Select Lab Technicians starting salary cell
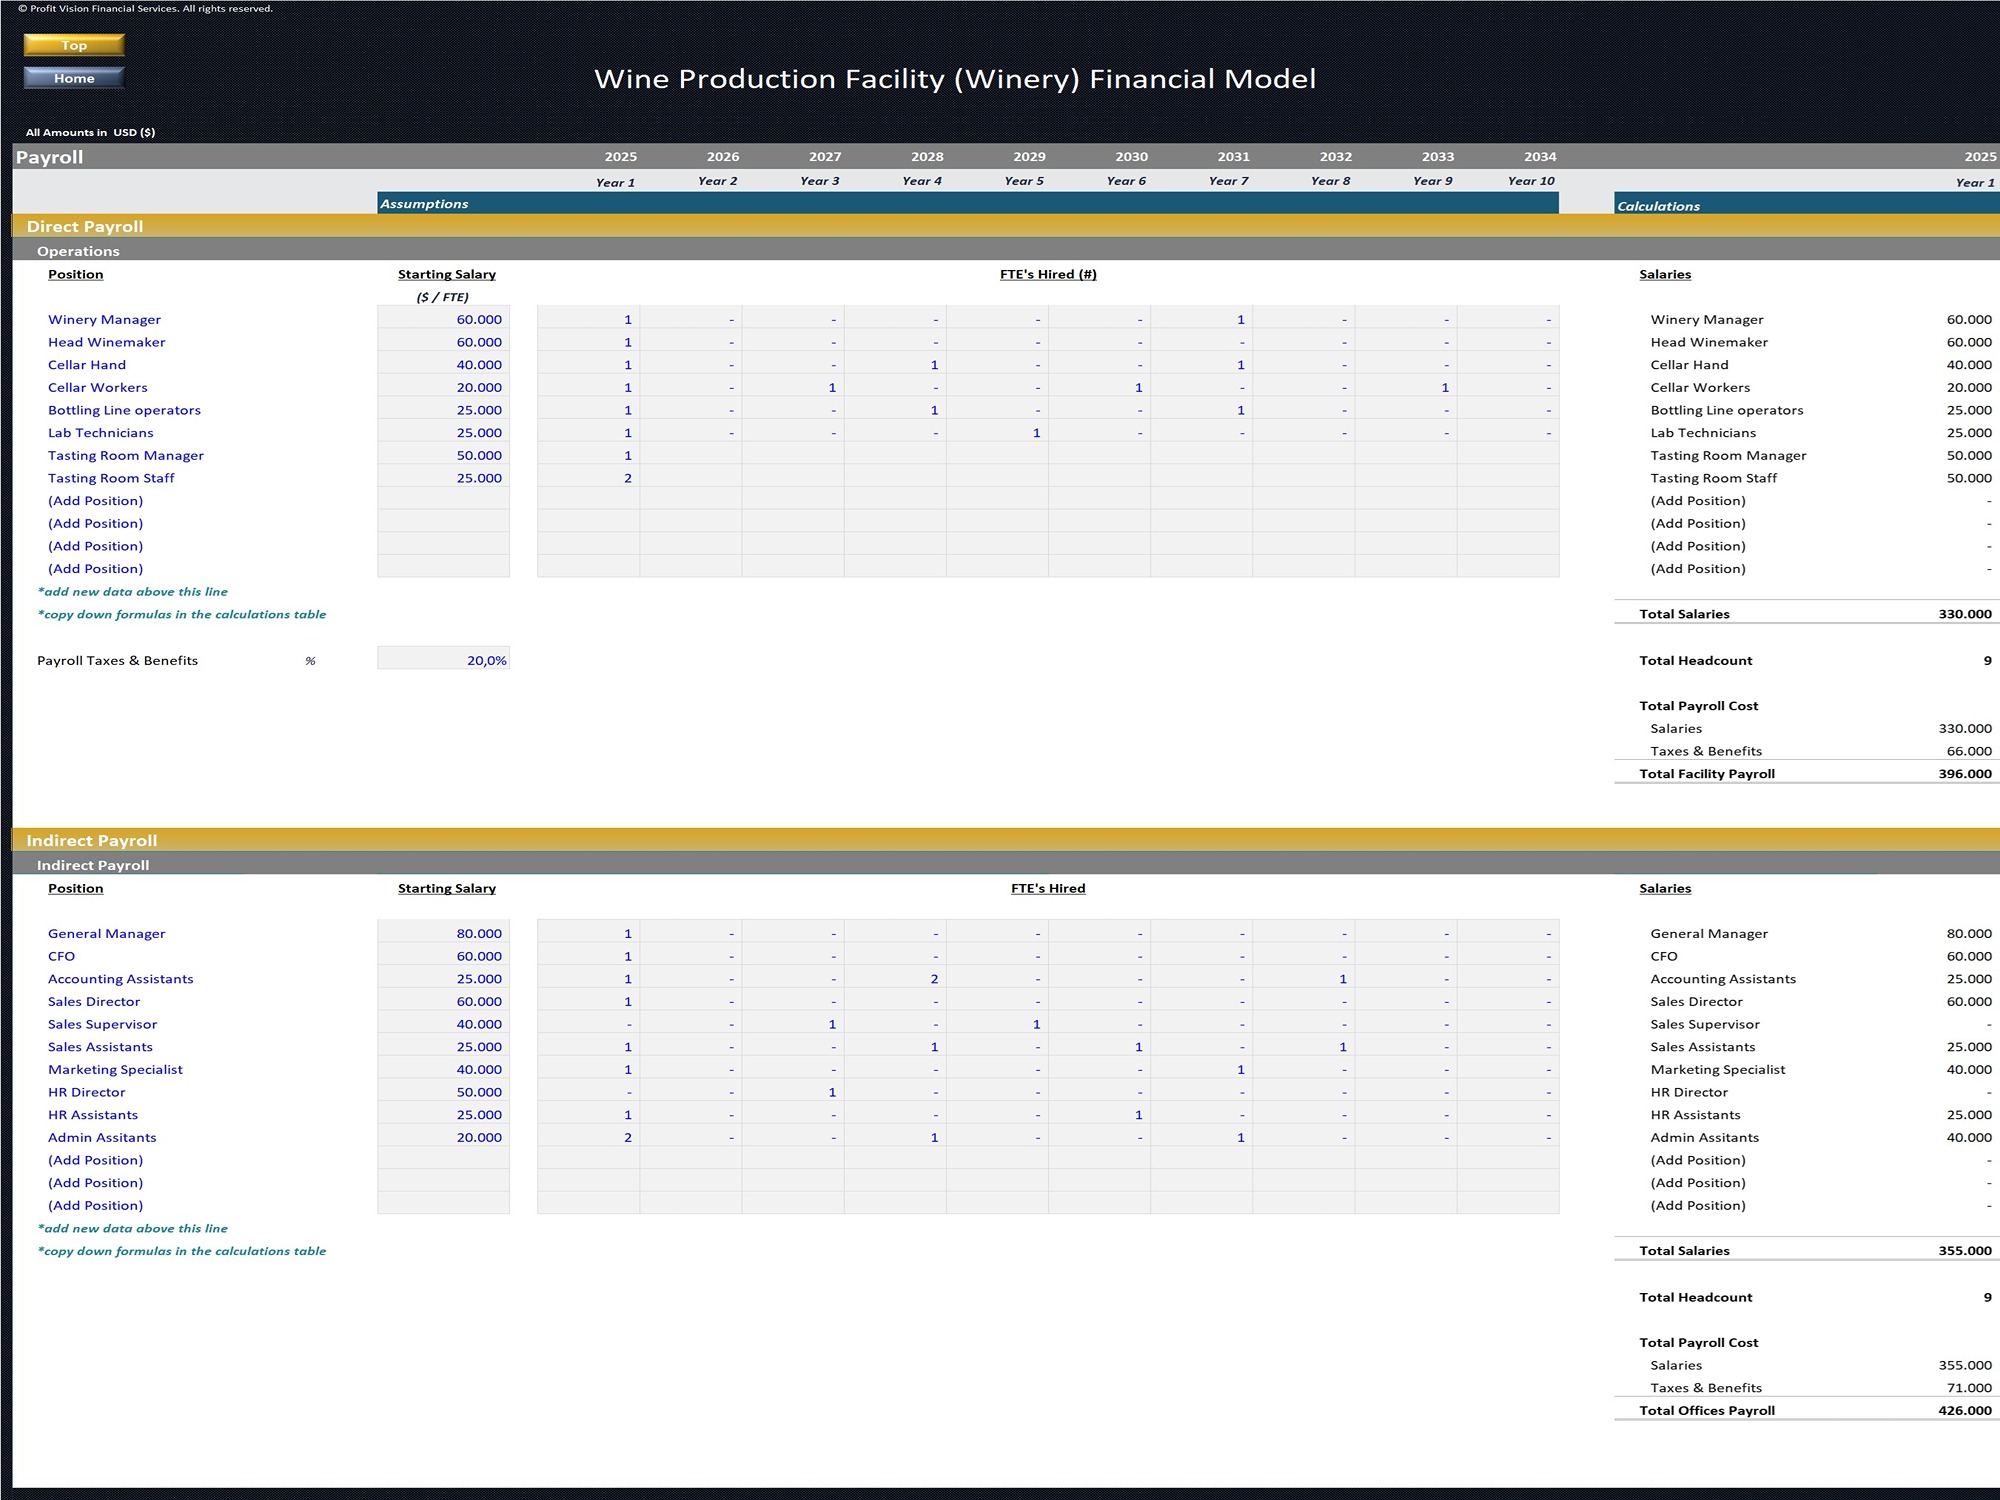 [x=443, y=433]
